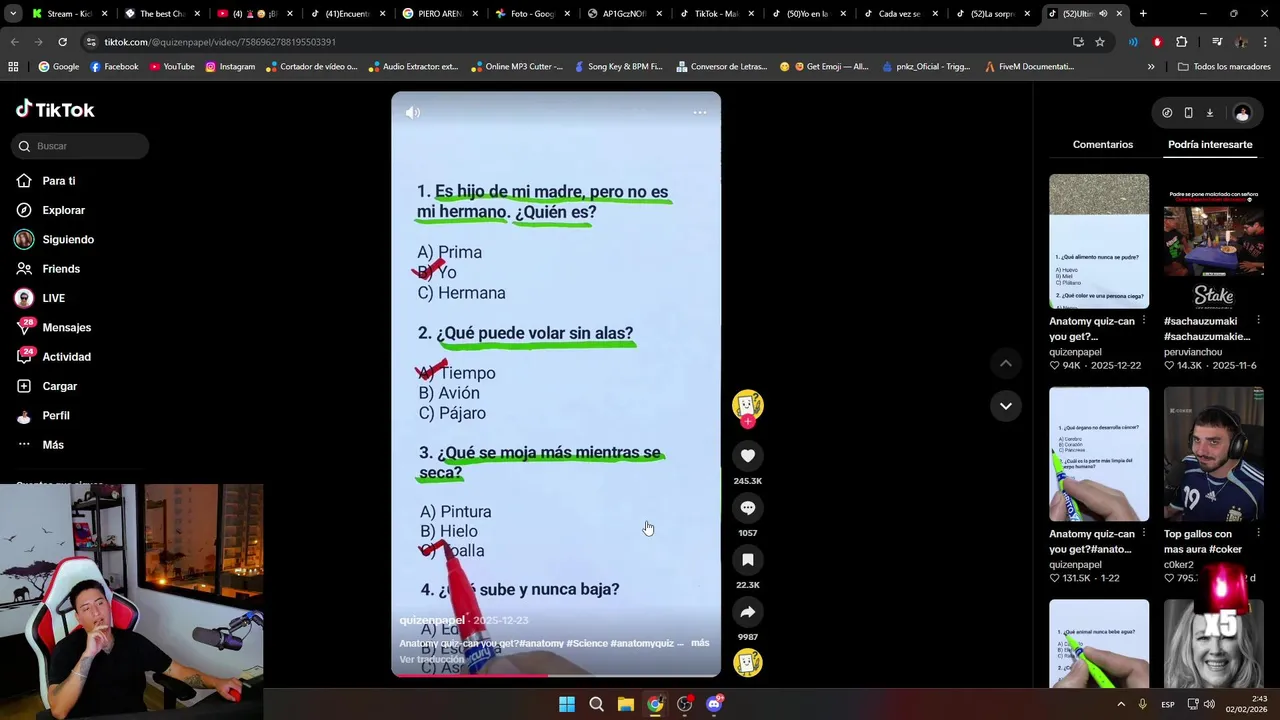Click the download desktop app icon
This screenshot has height=720, width=1280.
click(x=1209, y=113)
